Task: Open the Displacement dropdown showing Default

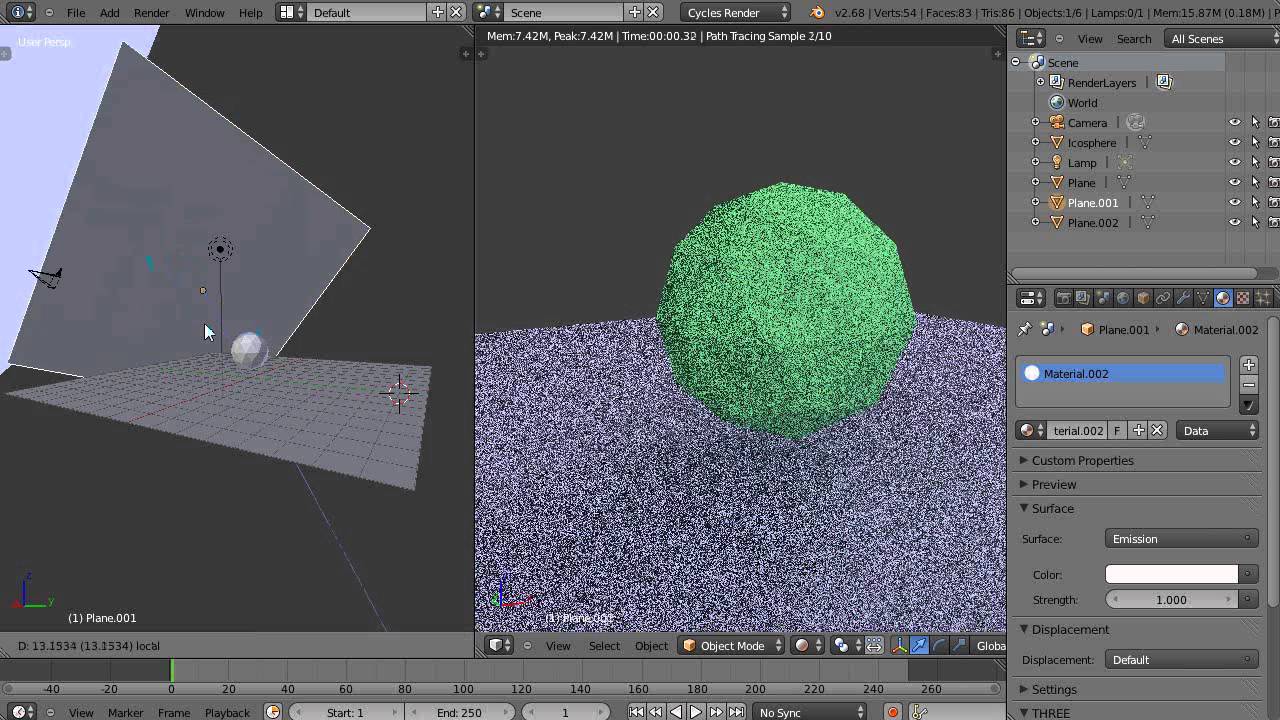Action: [1181, 660]
